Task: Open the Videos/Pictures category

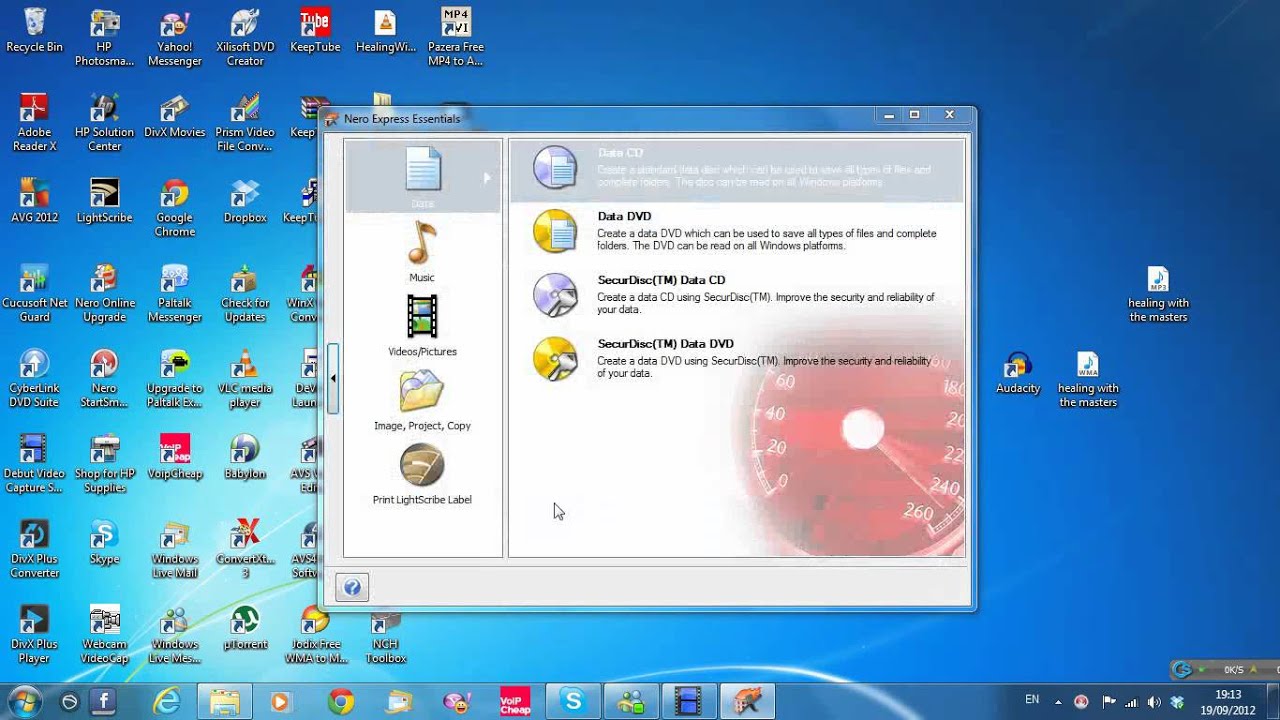Action: pyautogui.click(x=422, y=325)
